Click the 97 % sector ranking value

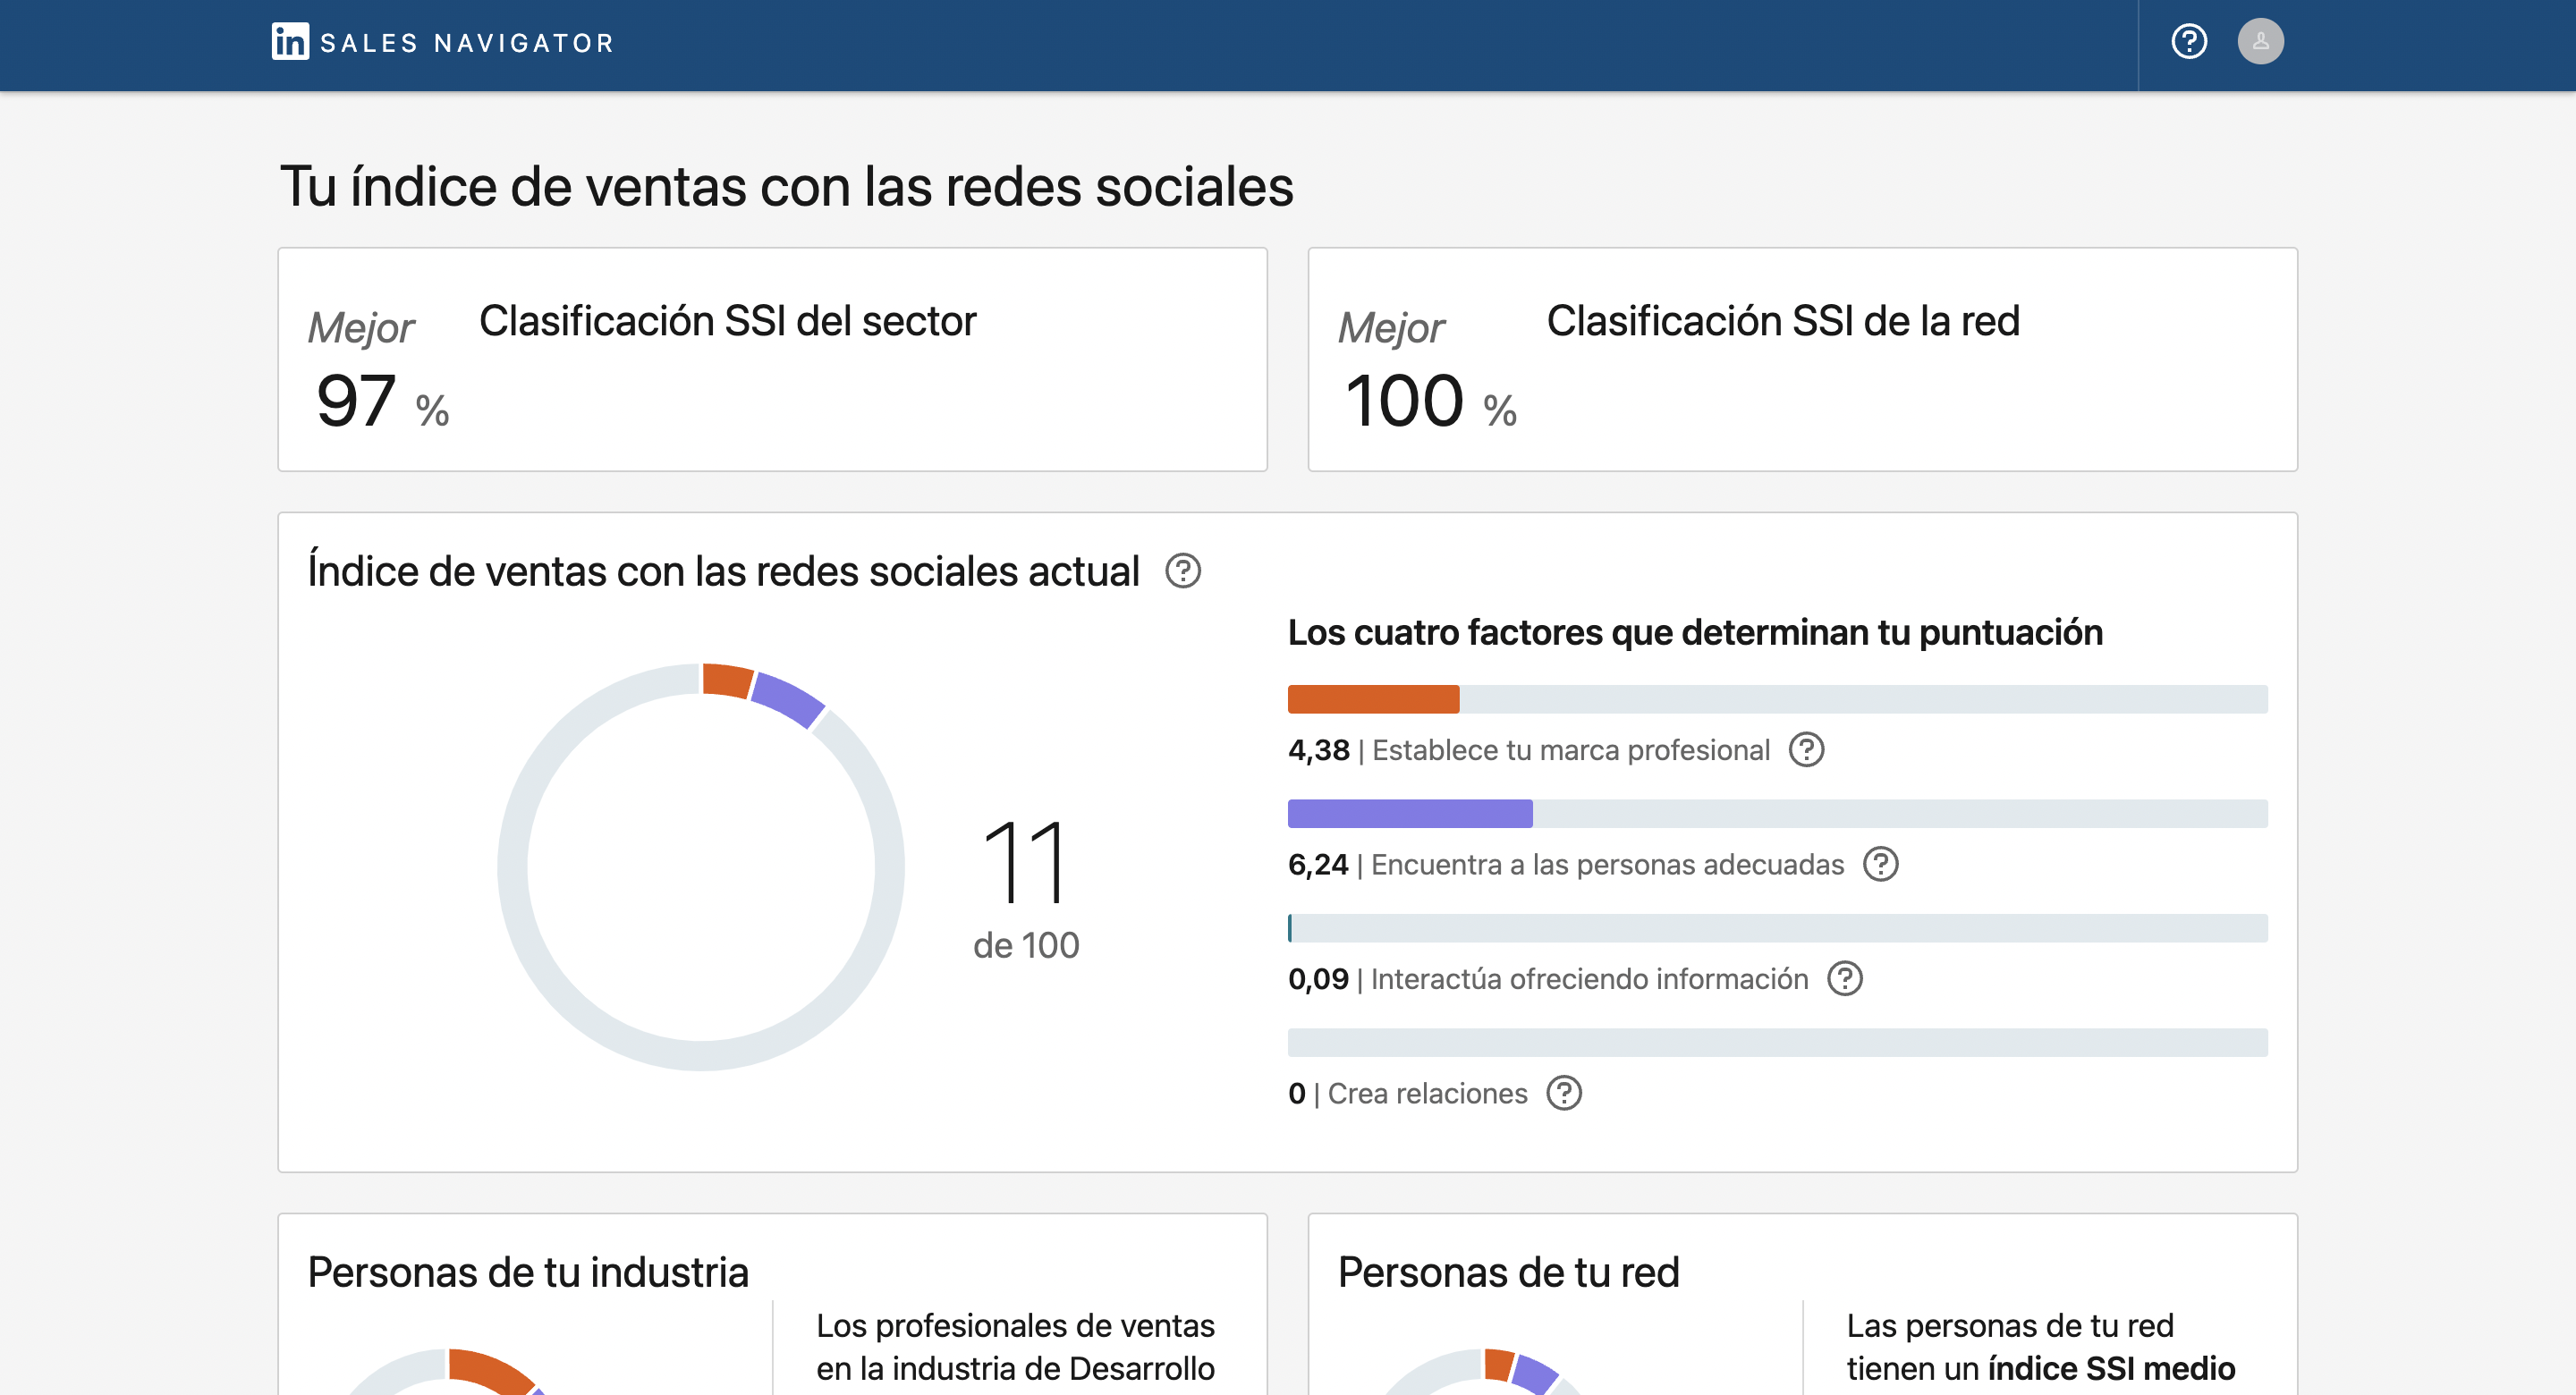tap(383, 401)
